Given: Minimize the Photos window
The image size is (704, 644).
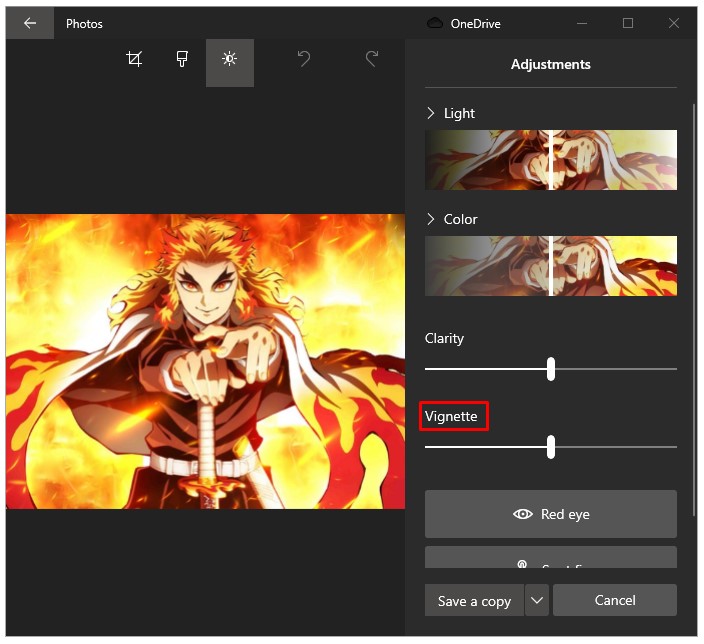Looking at the screenshot, I should tap(582, 23).
